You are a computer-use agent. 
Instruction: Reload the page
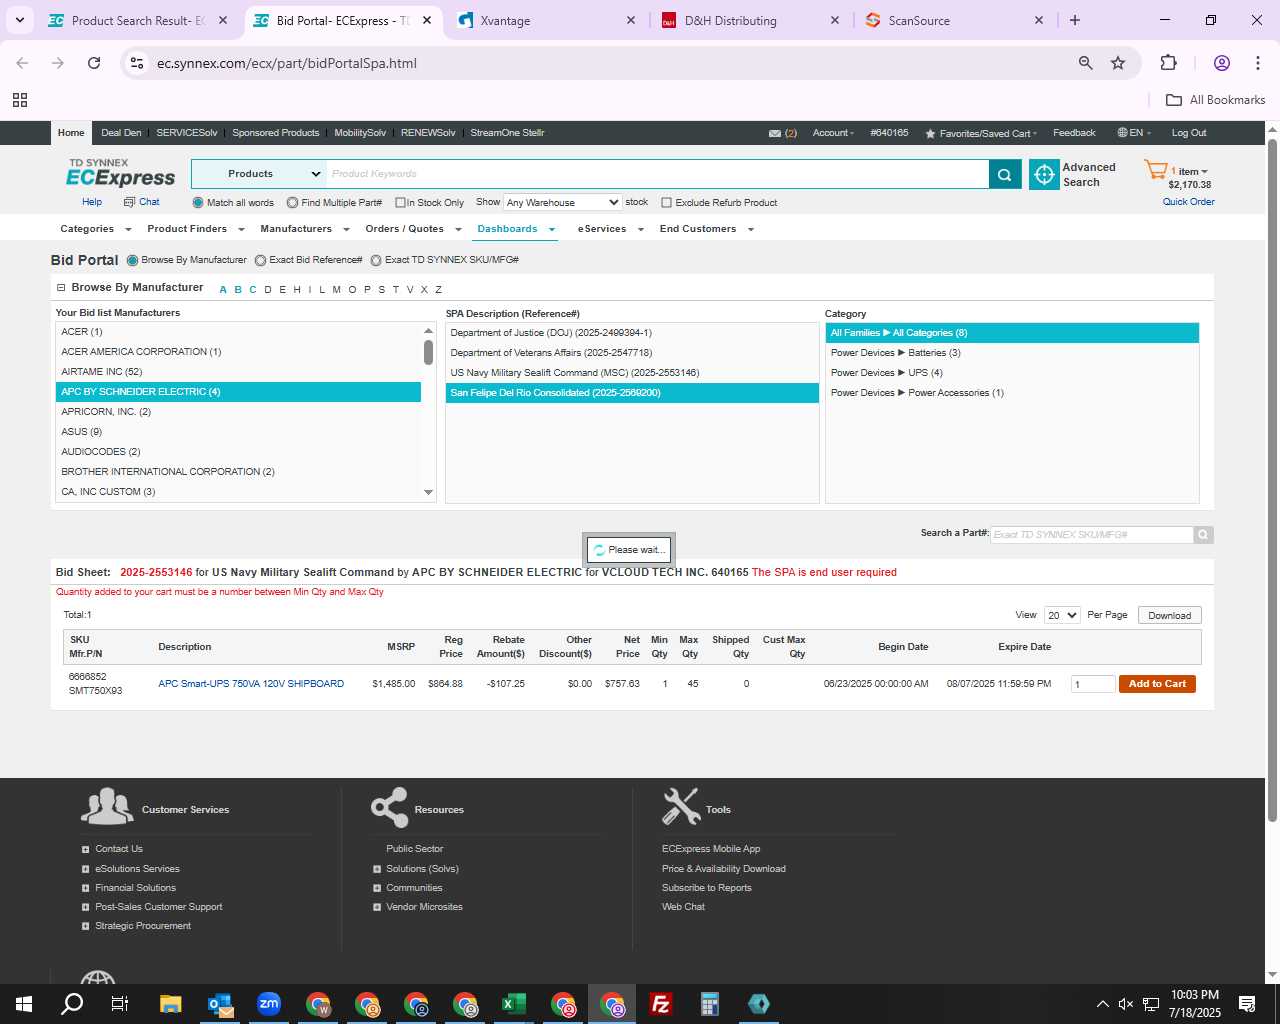(94, 63)
